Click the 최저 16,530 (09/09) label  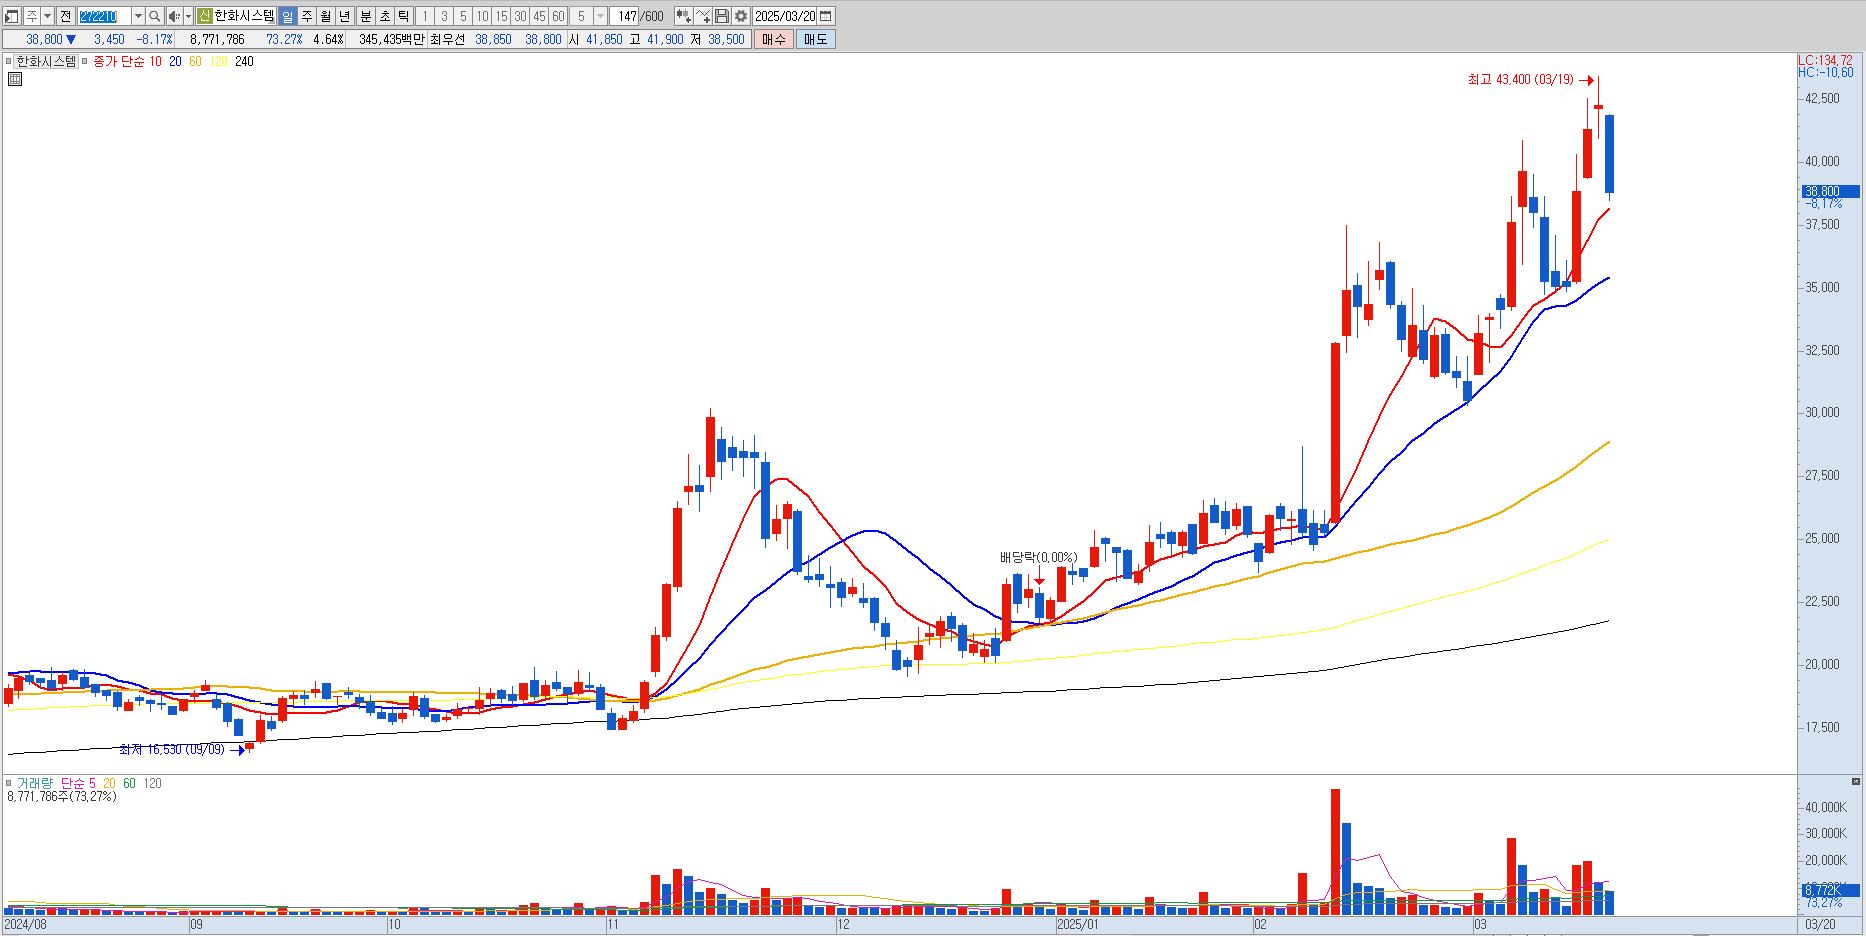172,749
